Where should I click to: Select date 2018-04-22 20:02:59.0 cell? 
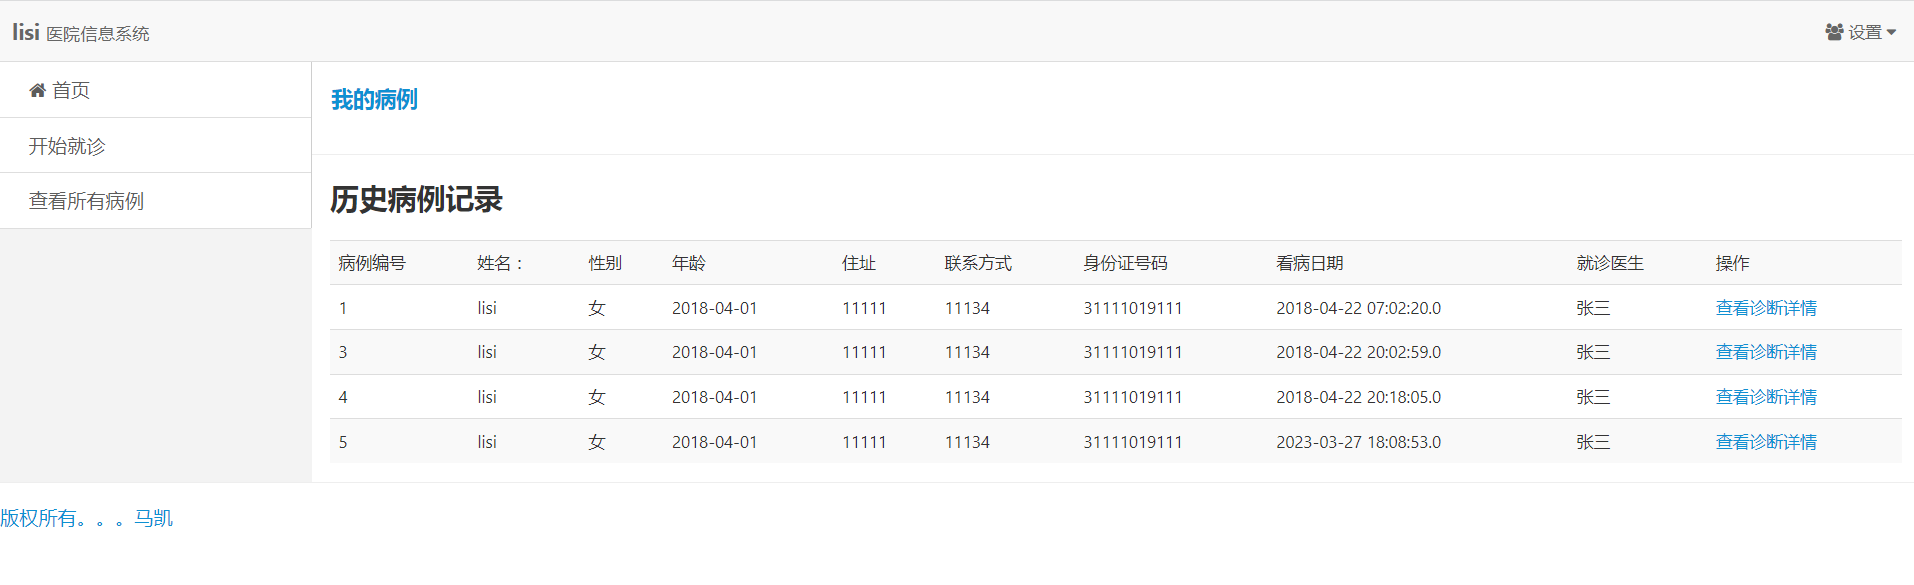point(1359,352)
